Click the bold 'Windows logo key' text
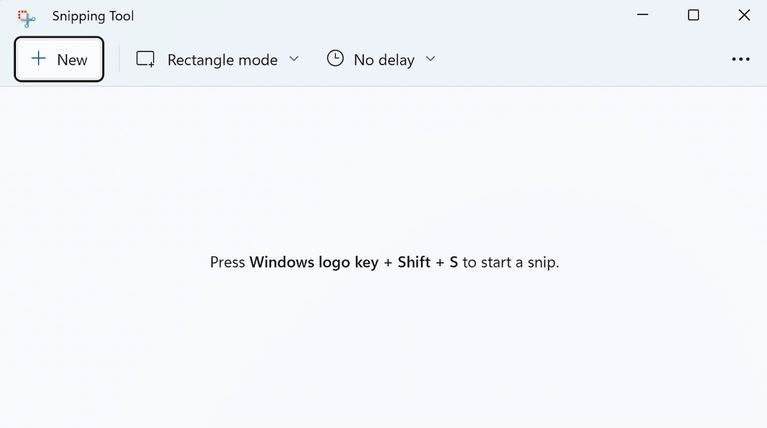Screen dimensions: 767x428 313,262
